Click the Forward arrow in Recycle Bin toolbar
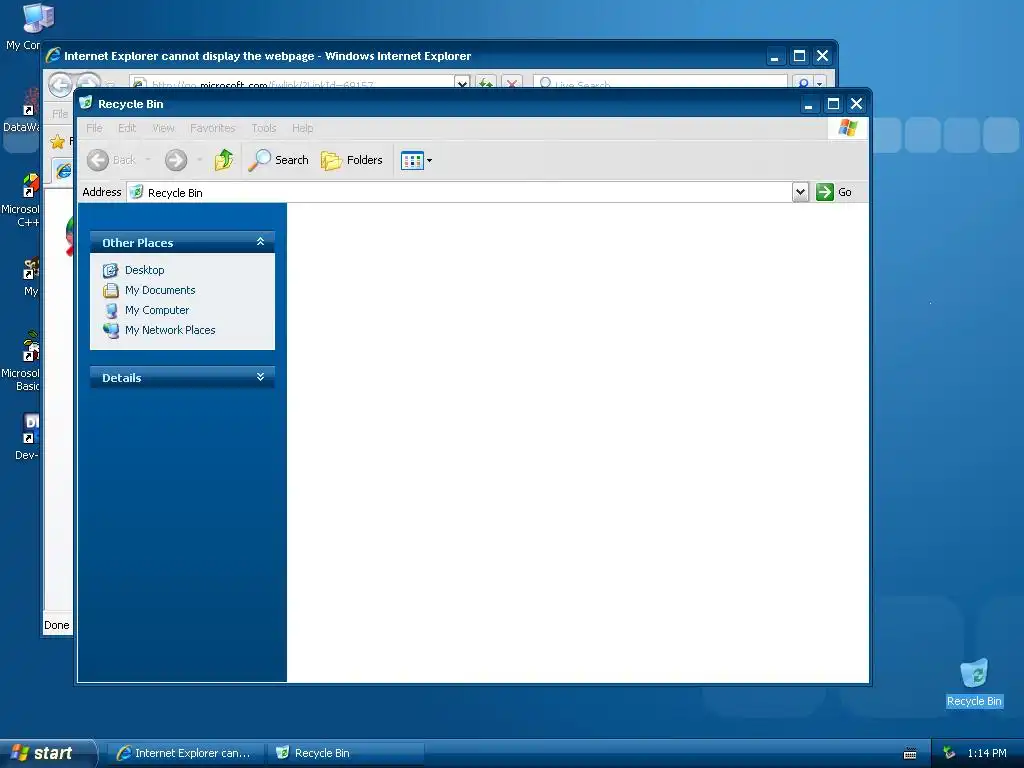 [x=176, y=160]
